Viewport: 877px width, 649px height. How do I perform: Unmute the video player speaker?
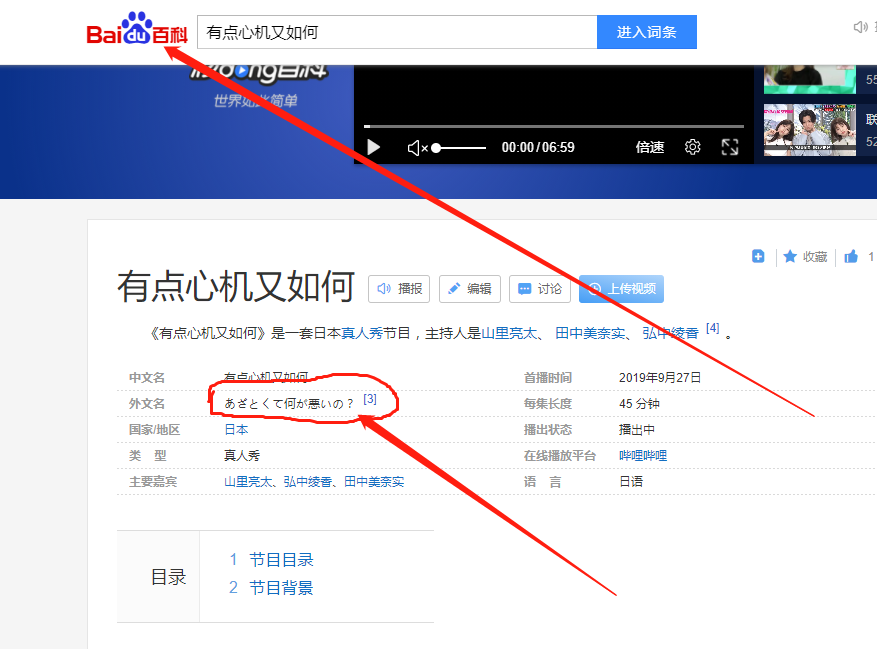coord(416,147)
